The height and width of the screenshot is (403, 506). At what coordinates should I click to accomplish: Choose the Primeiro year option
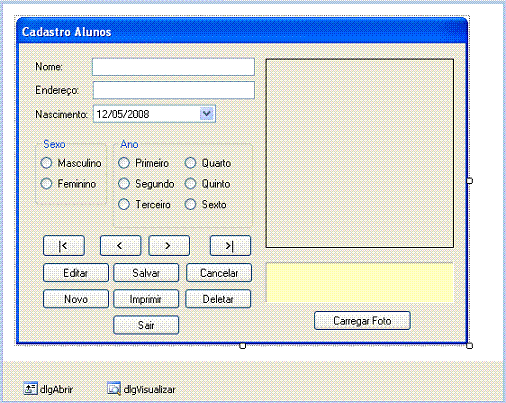point(124,163)
